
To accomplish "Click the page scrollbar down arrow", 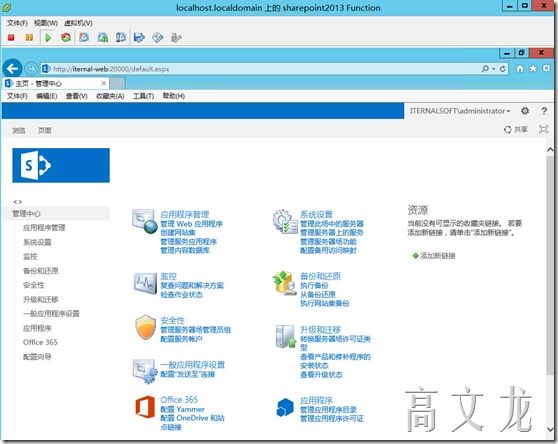I will pos(550,429).
